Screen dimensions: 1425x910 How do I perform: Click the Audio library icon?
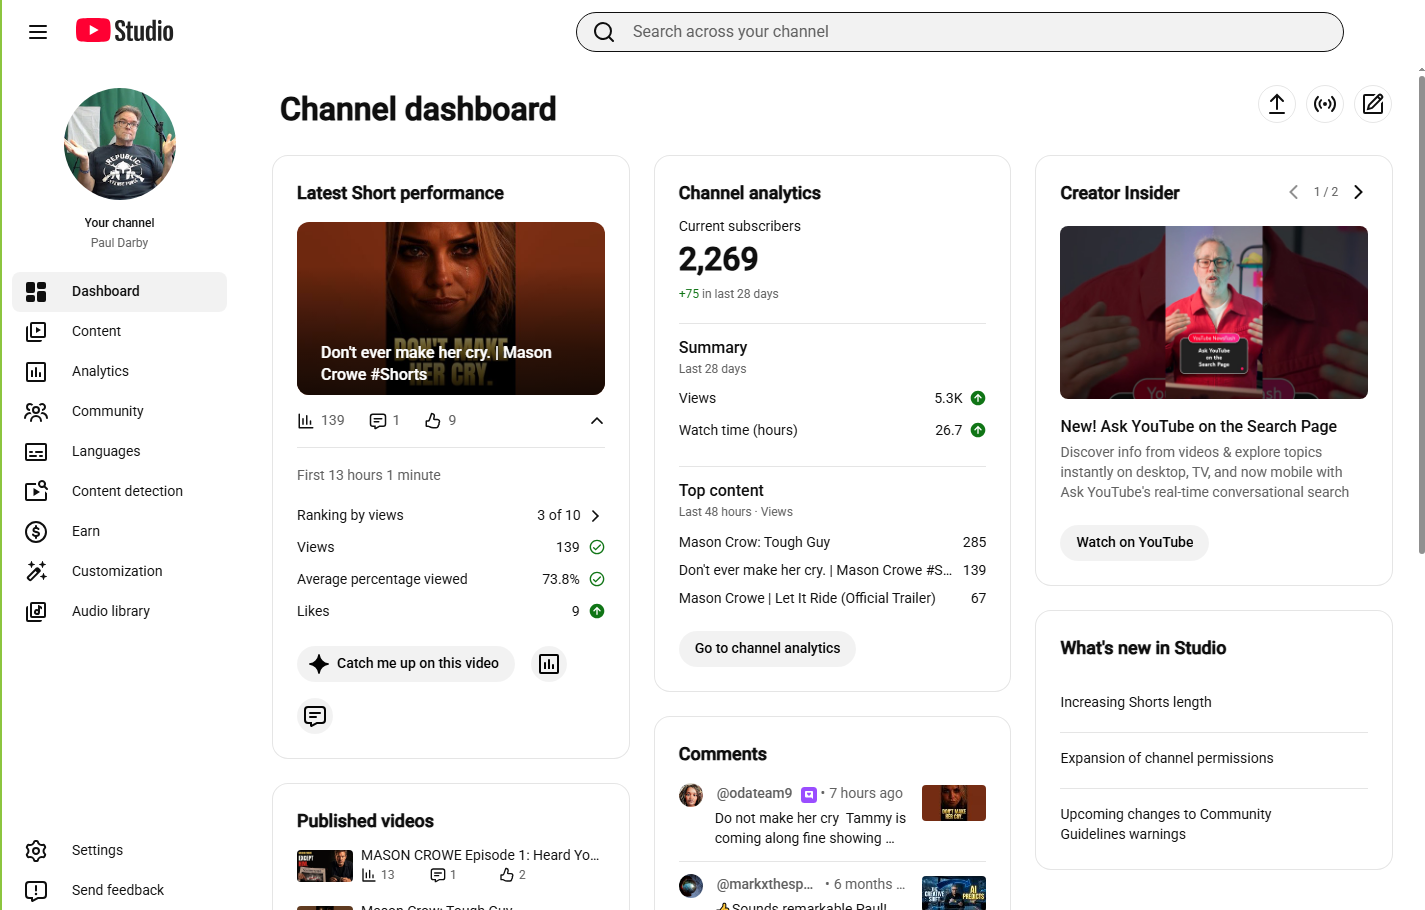pyautogui.click(x=36, y=612)
